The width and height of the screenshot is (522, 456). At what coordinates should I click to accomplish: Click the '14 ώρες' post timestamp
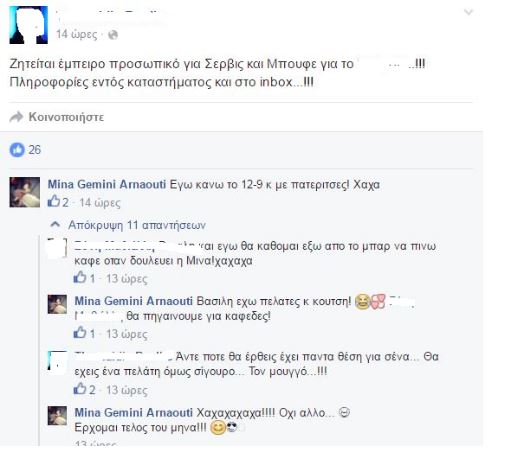pyautogui.click(x=77, y=34)
